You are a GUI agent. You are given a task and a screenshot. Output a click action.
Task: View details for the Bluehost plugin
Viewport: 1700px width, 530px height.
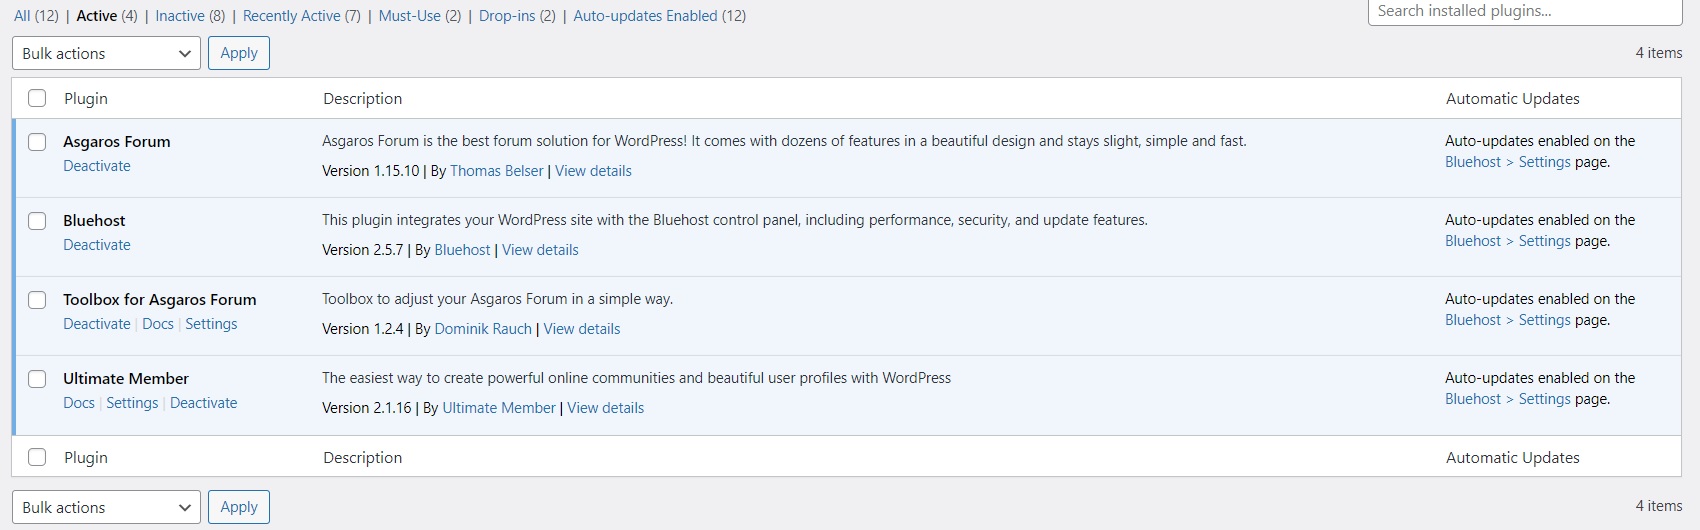(540, 250)
